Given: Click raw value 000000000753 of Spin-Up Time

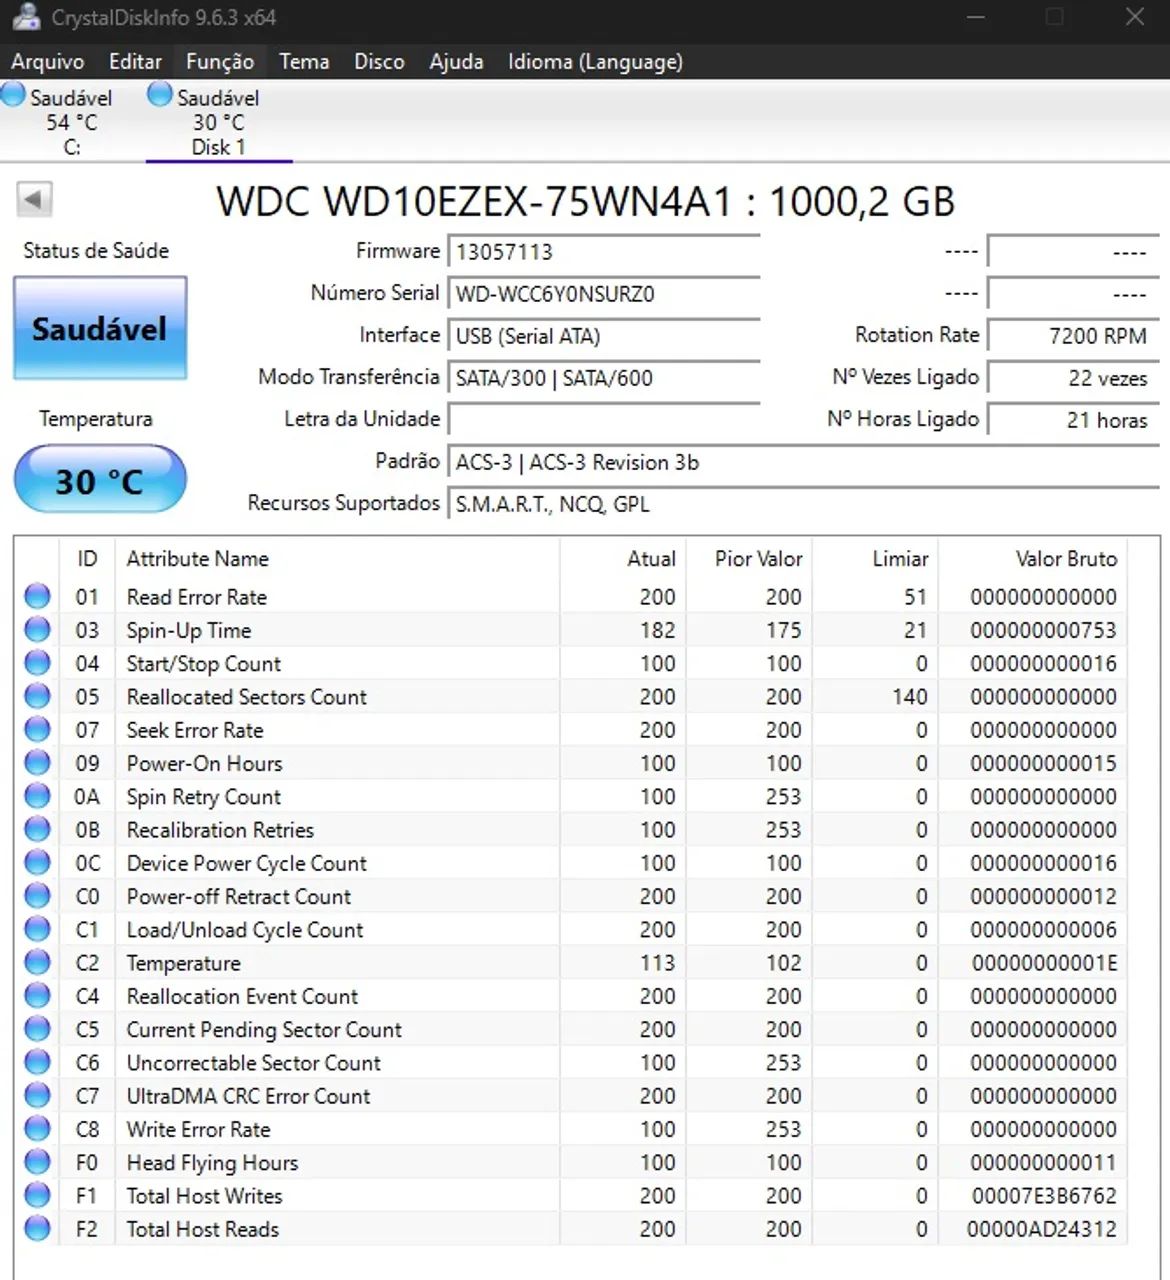Looking at the screenshot, I should coord(1043,630).
